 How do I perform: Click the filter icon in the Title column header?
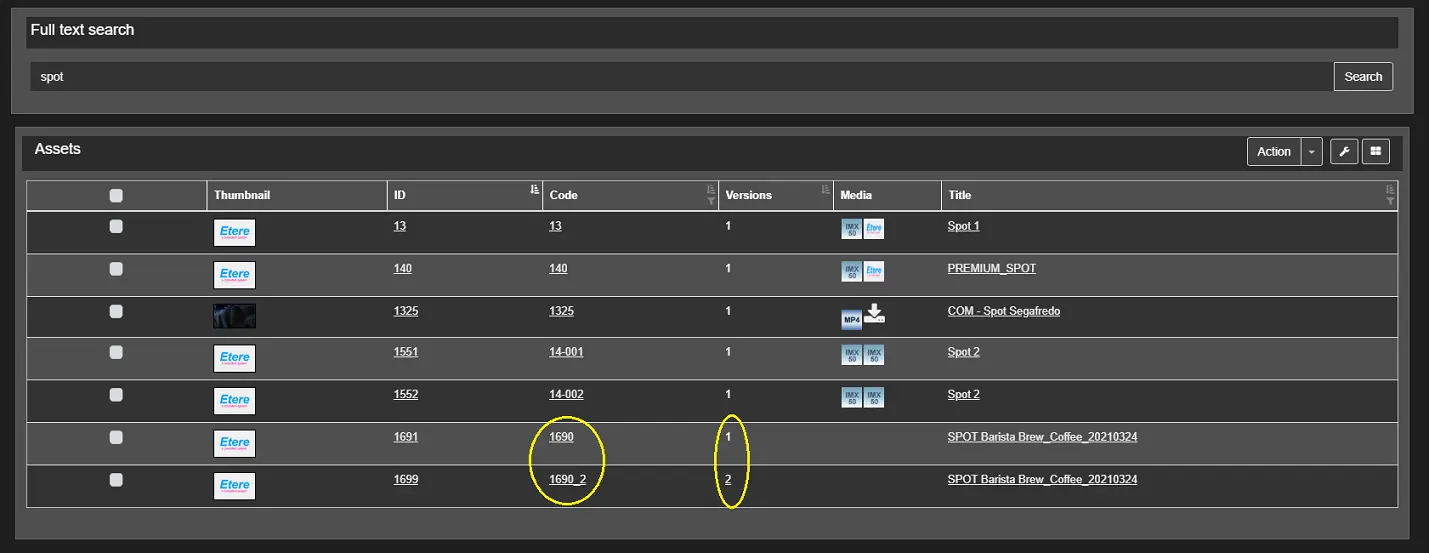coord(1390,201)
